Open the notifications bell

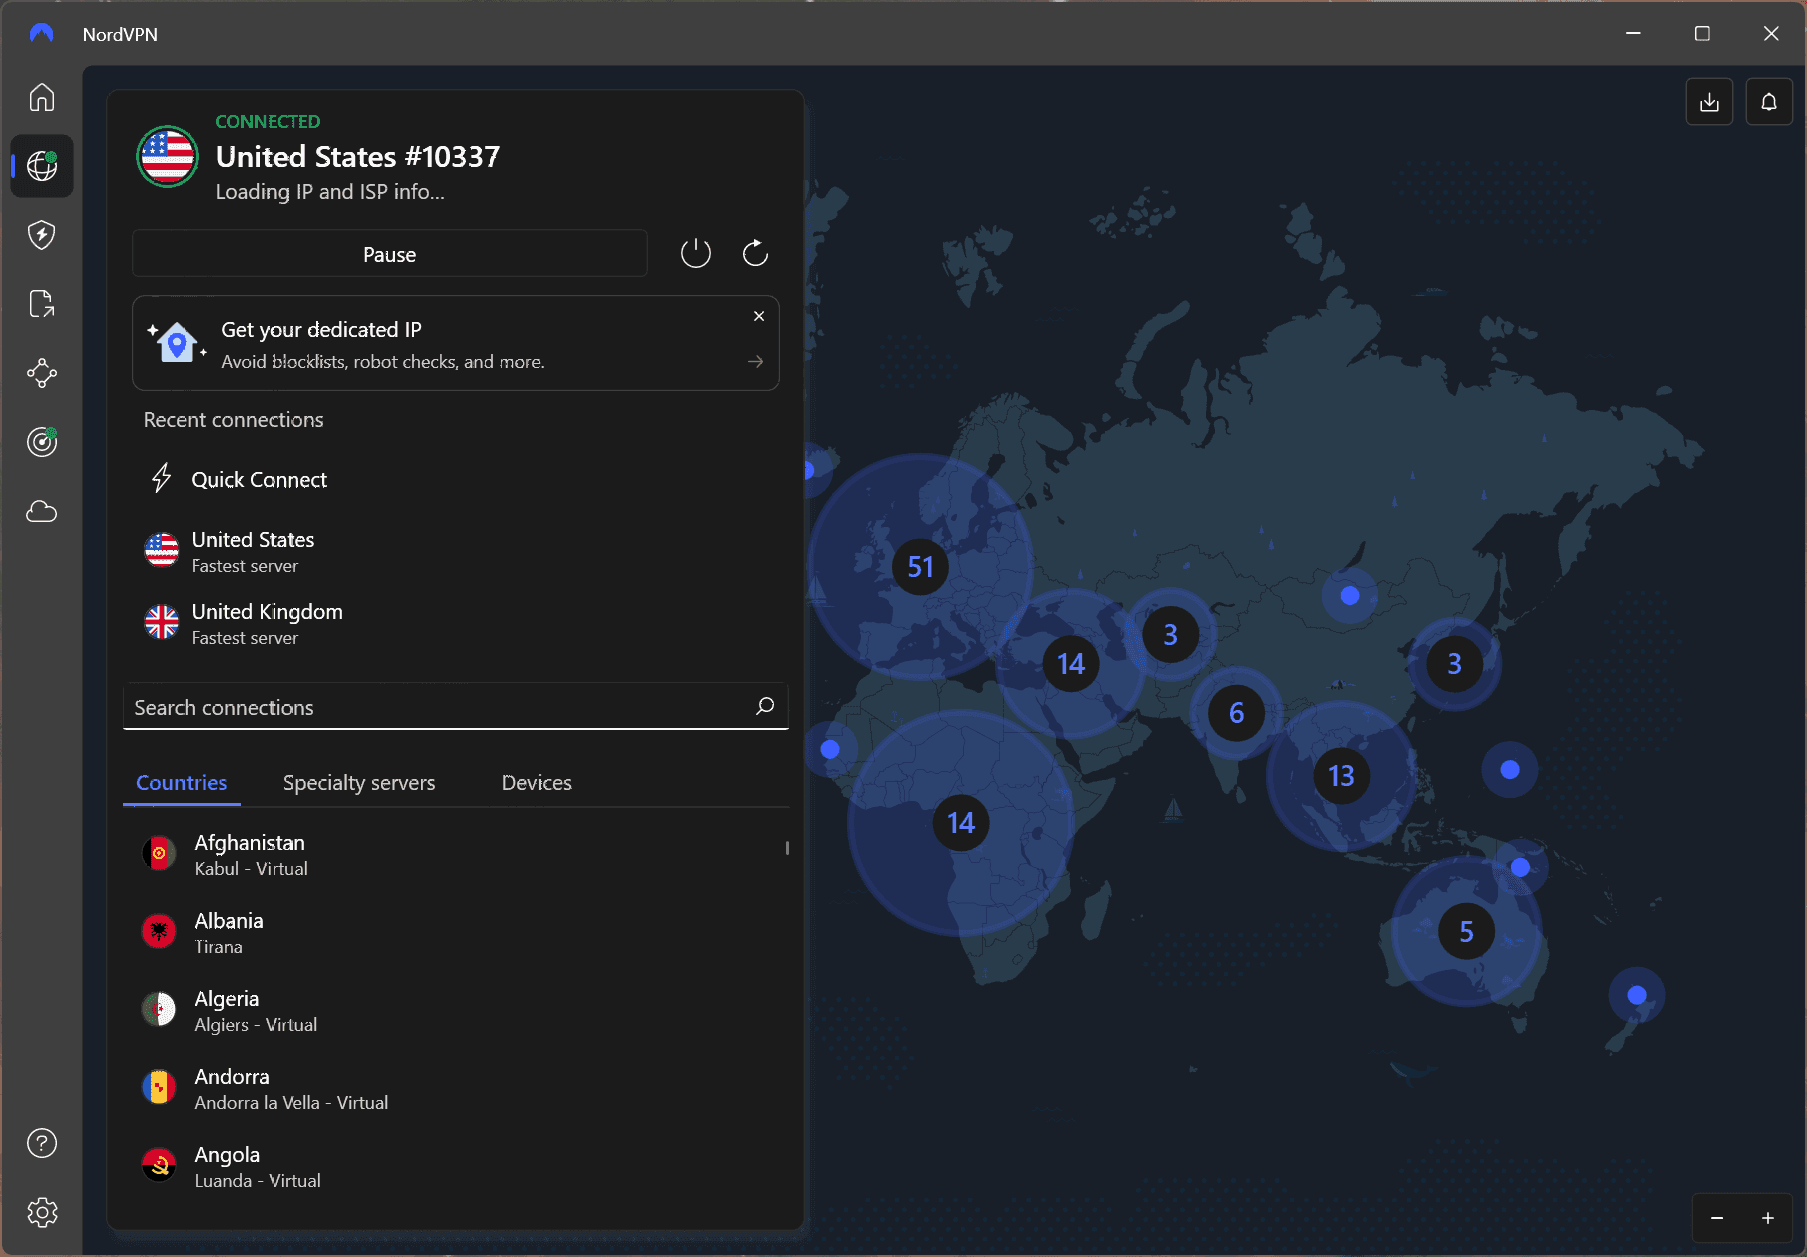coord(1769,101)
